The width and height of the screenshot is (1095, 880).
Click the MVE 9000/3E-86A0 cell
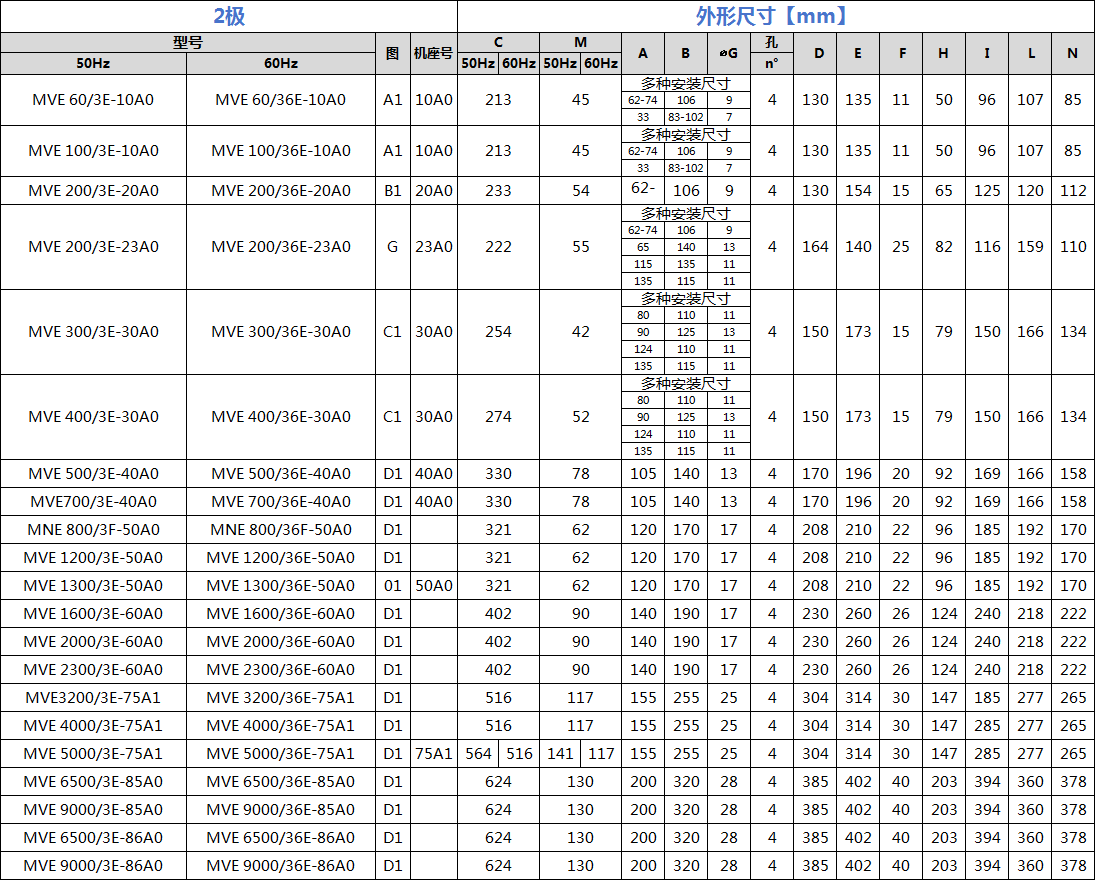(x=93, y=866)
